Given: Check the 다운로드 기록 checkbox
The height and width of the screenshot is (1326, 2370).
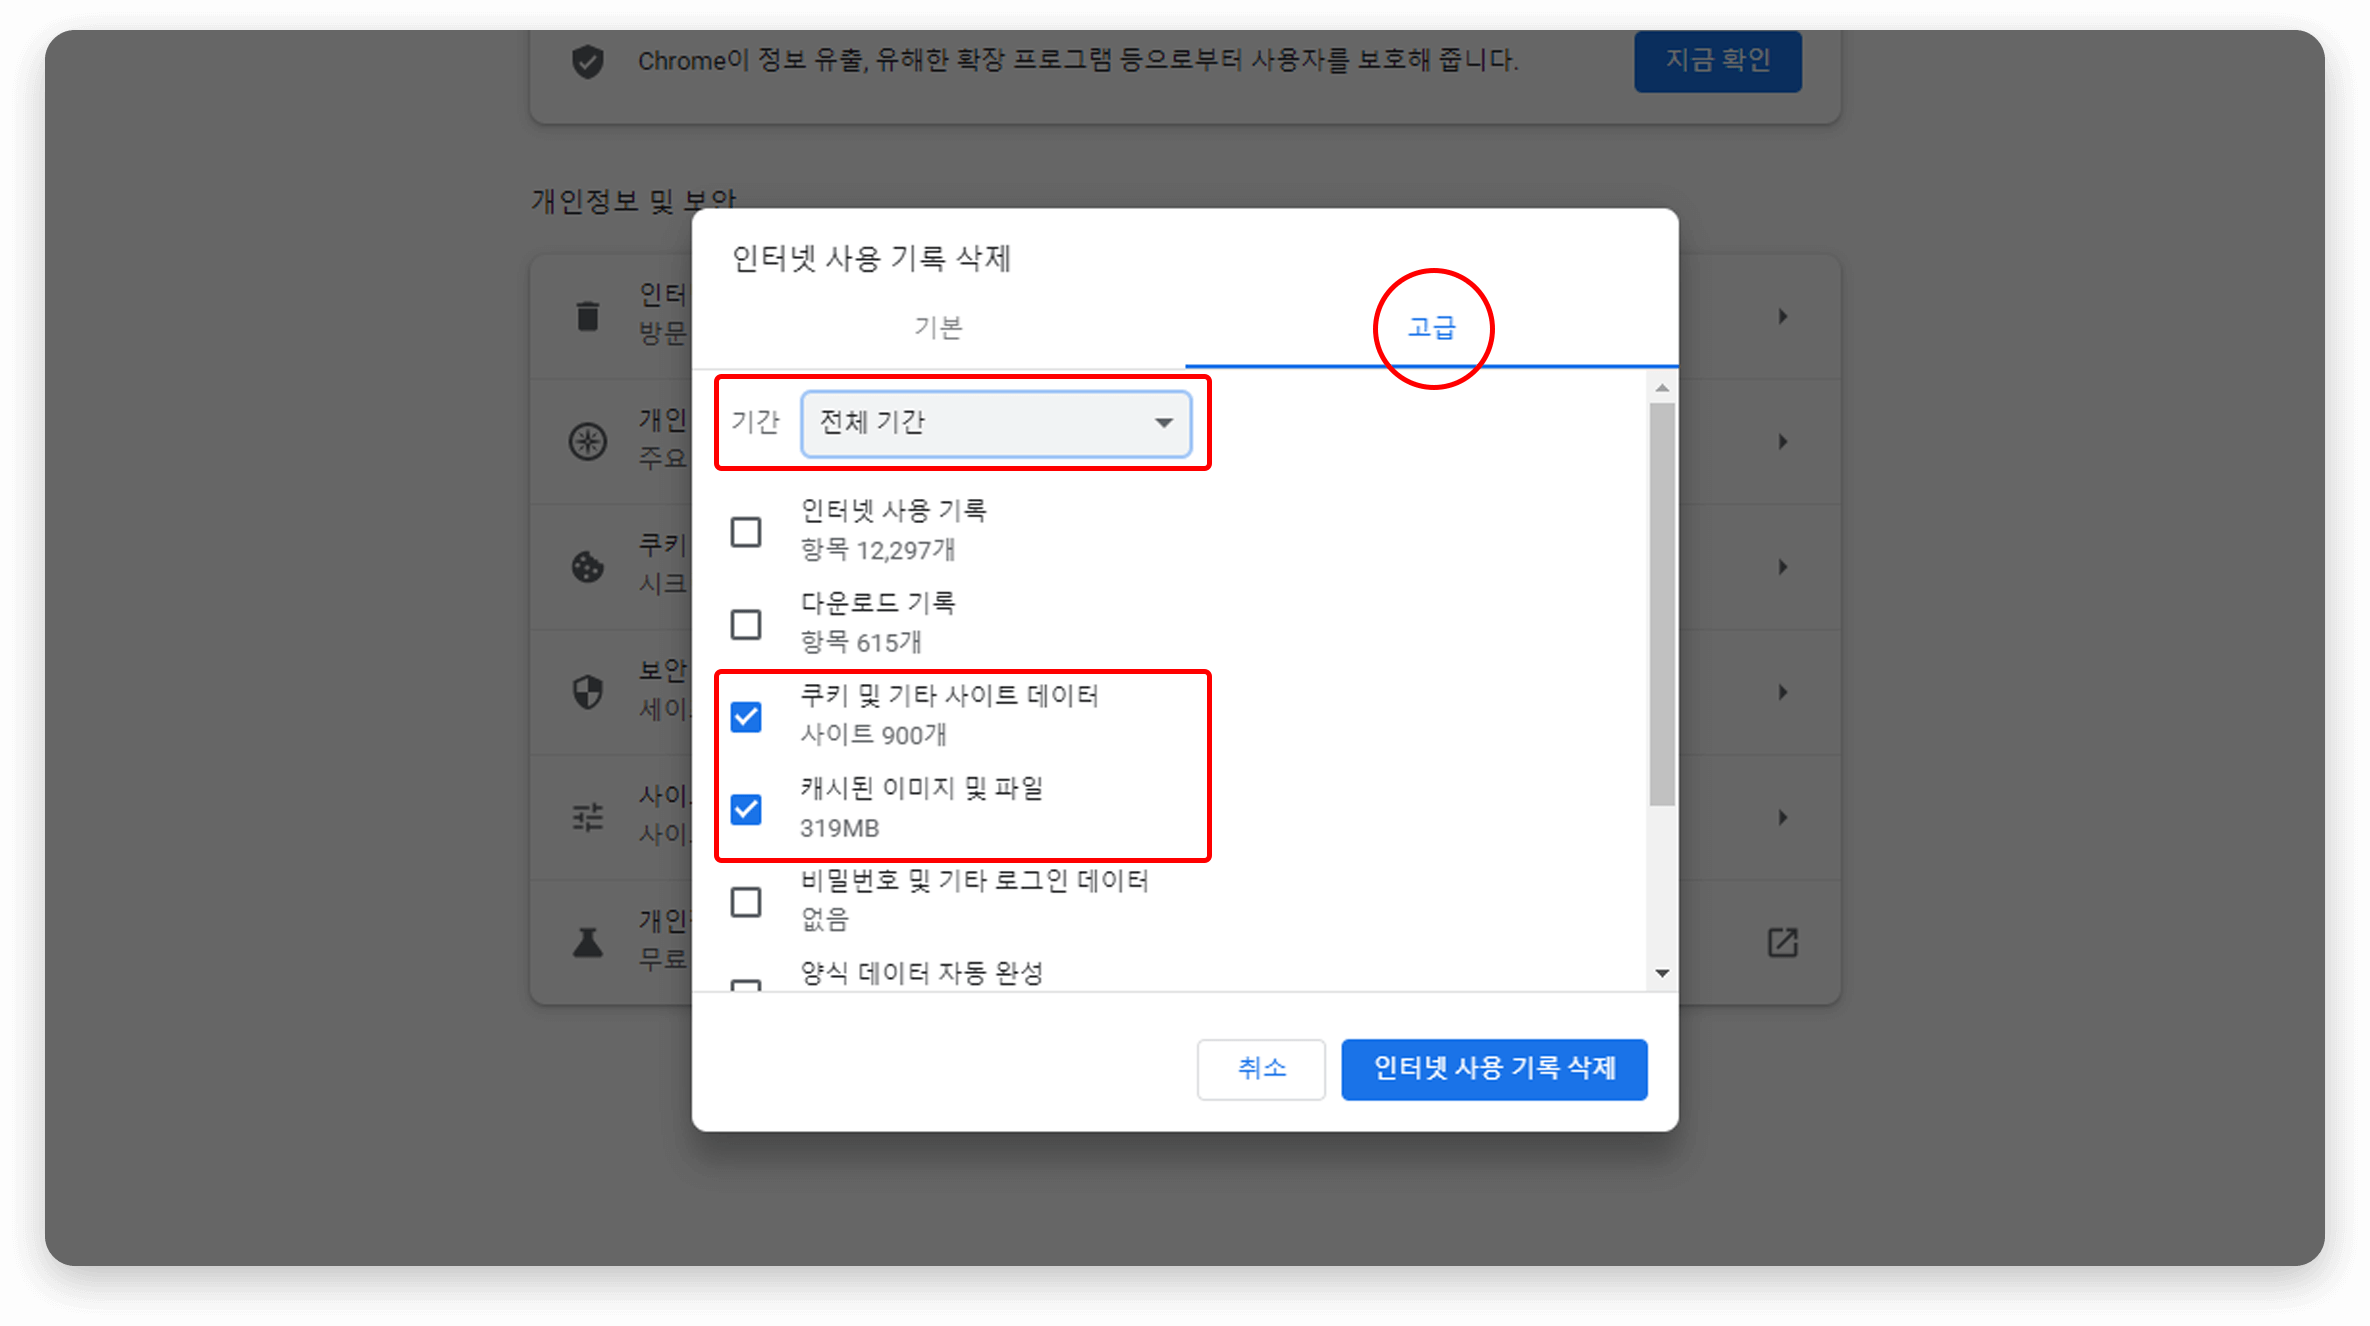Looking at the screenshot, I should (x=746, y=624).
